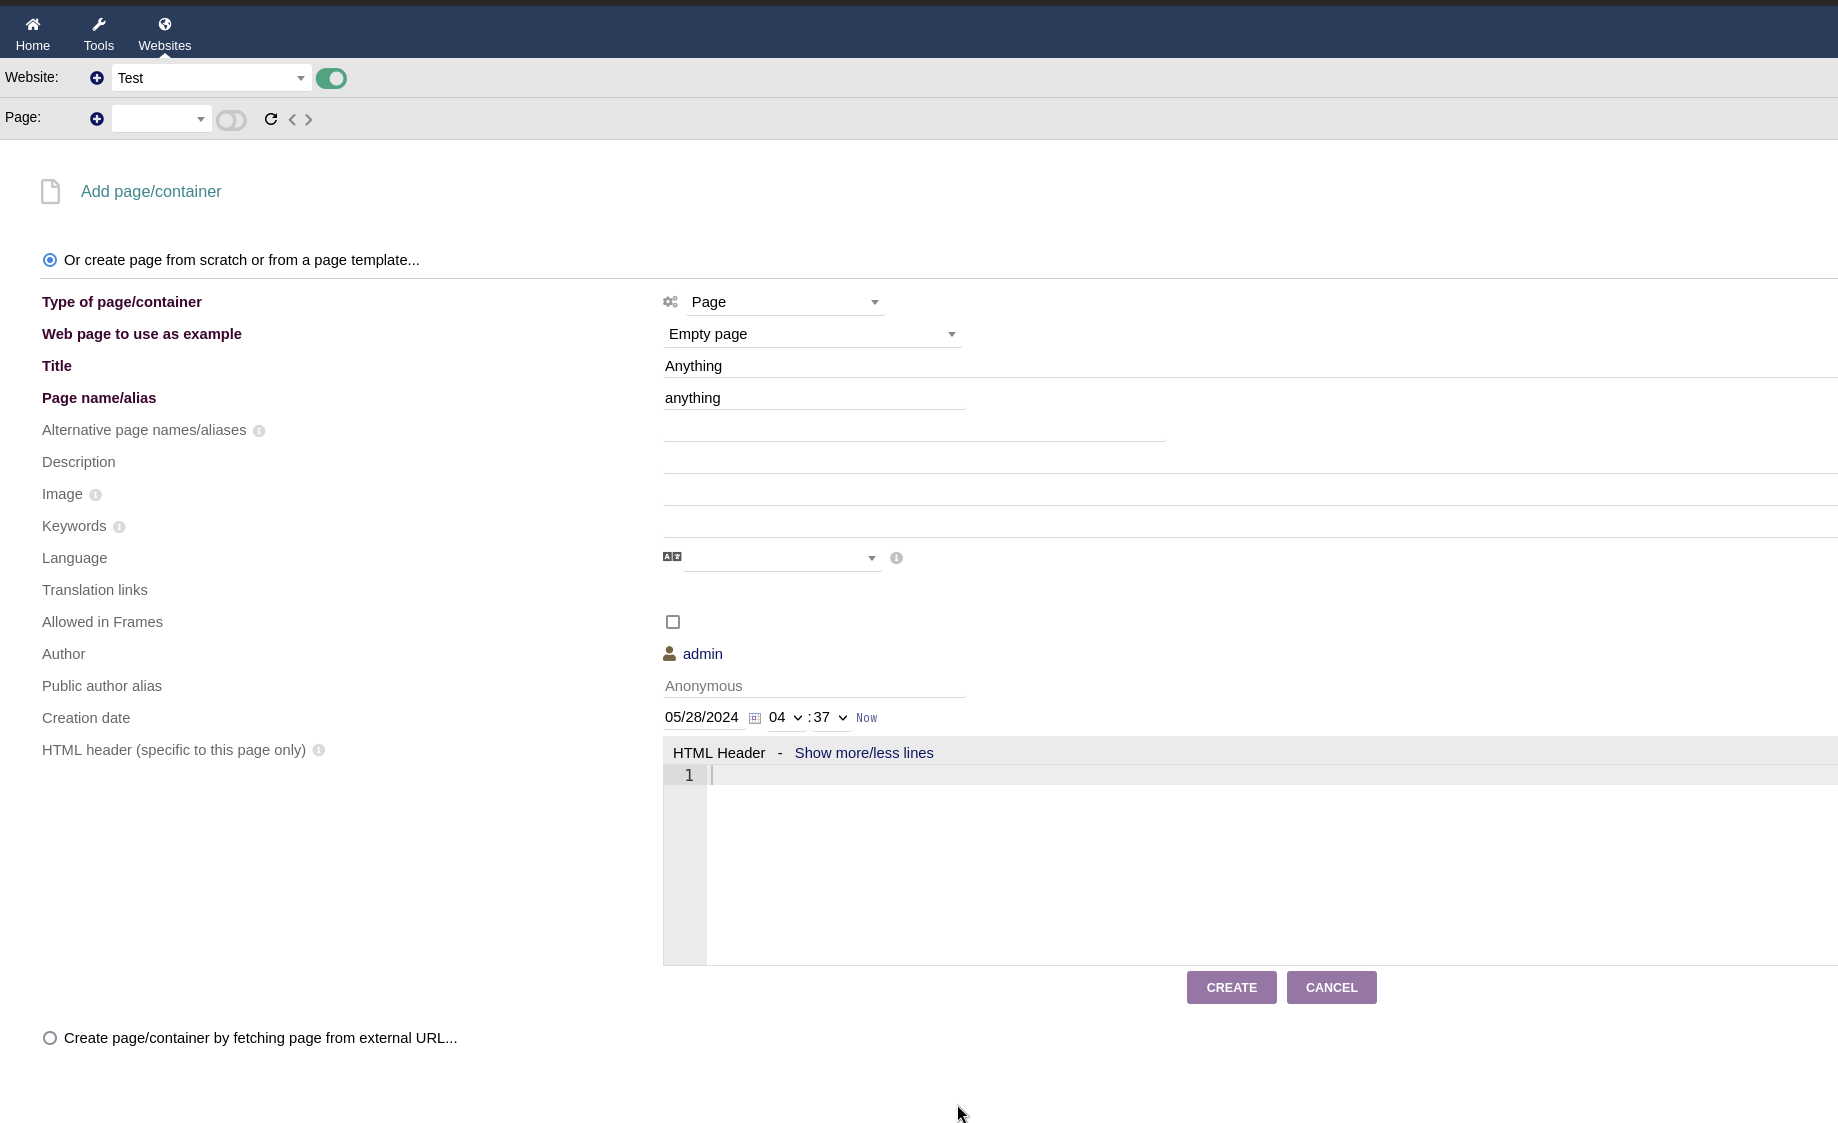
Task: Click Show more/less lines link
Action: click(863, 753)
